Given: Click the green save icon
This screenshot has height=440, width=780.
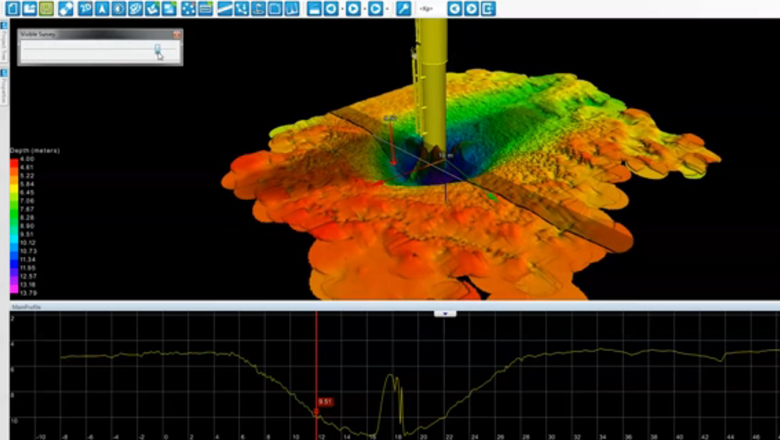Looking at the screenshot, I should coord(47,9).
